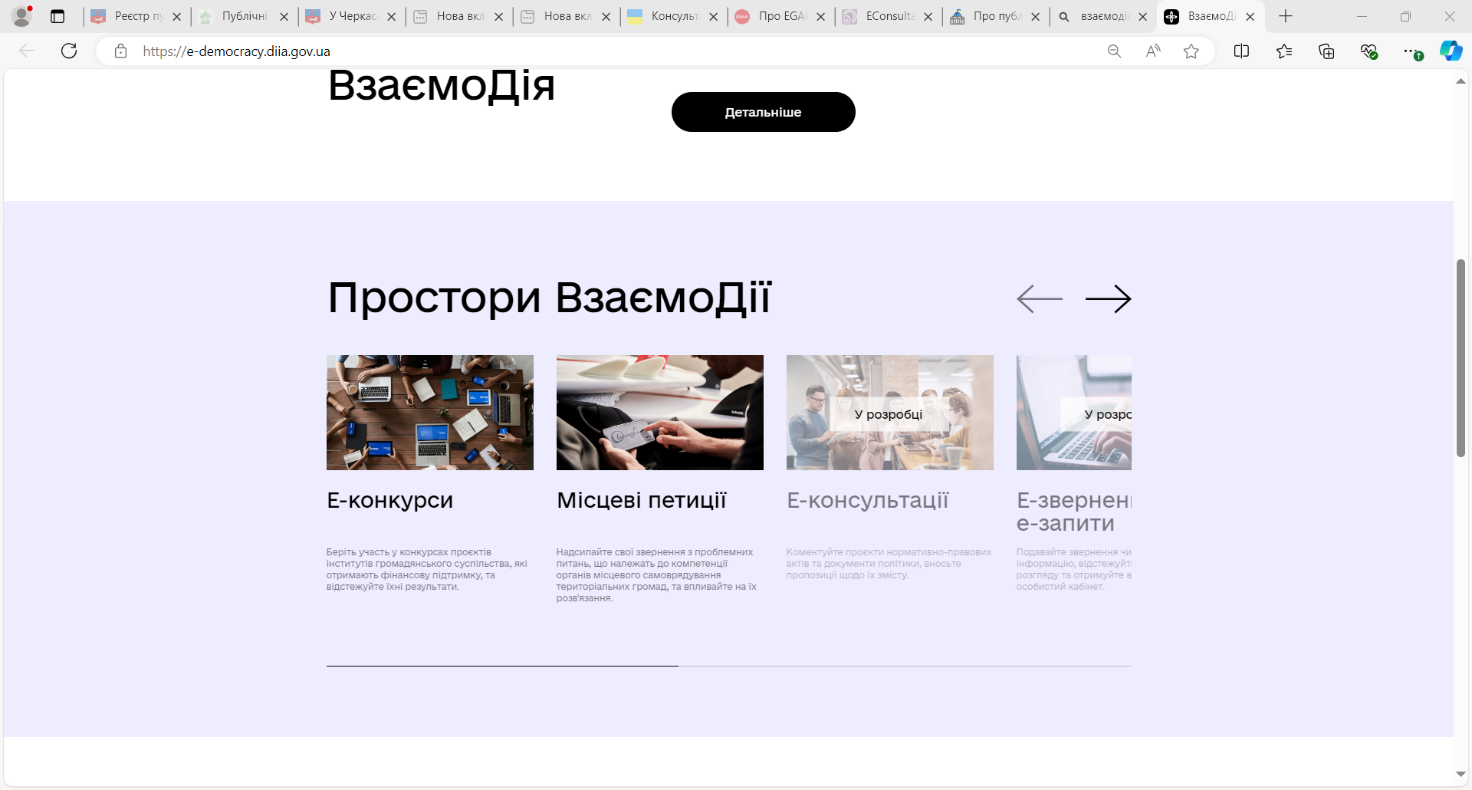The image size is (1472, 790).
Task: Click the laptop thumbnail of Е-звернення card
Action: [x=1074, y=412]
